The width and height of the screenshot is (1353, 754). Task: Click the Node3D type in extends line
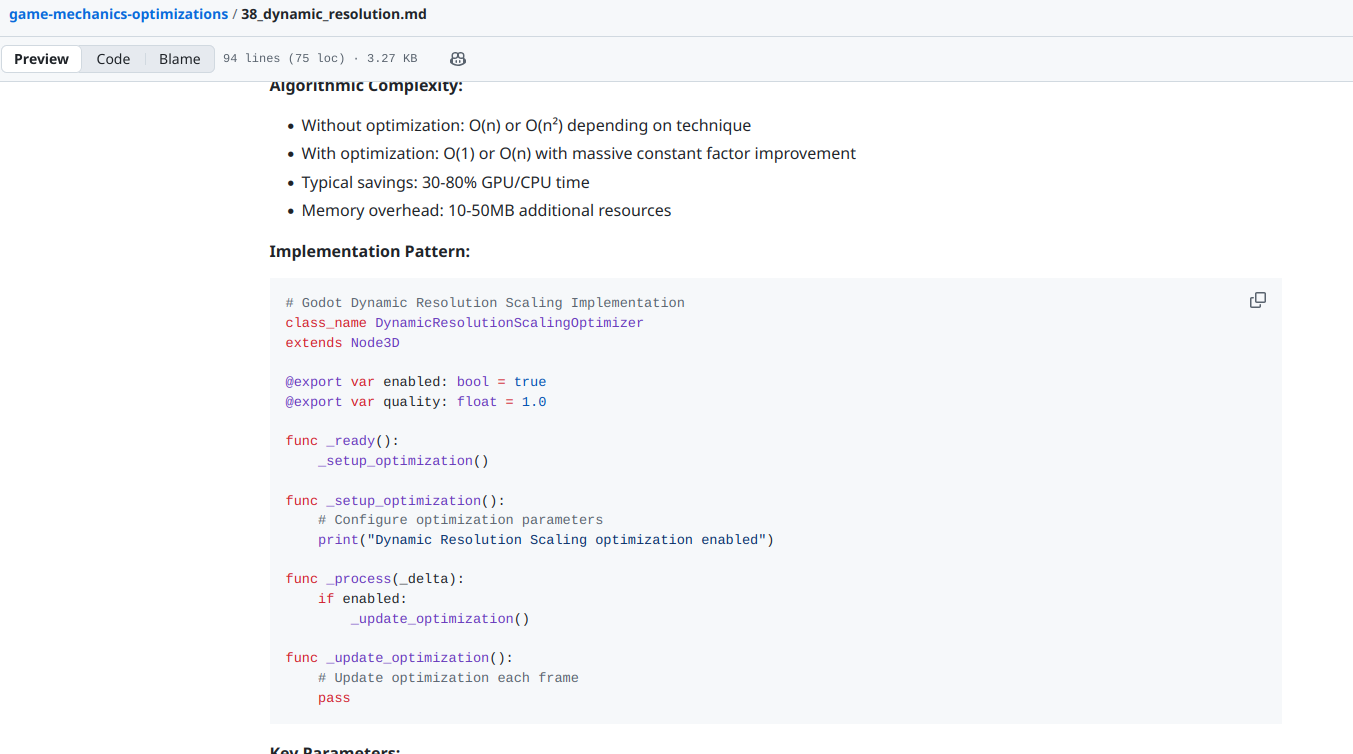375,343
